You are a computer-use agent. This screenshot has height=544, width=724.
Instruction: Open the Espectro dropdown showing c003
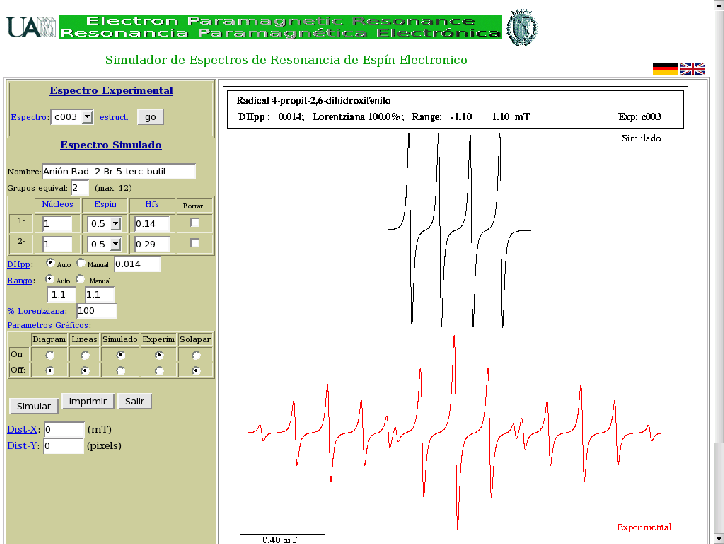point(72,117)
